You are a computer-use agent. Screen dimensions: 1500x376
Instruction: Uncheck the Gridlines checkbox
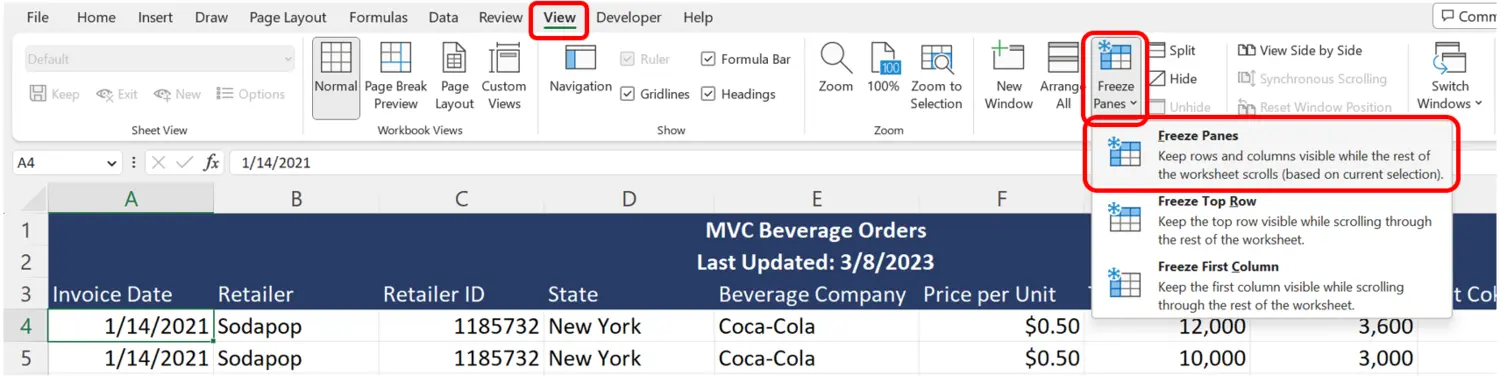(x=628, y=94)
